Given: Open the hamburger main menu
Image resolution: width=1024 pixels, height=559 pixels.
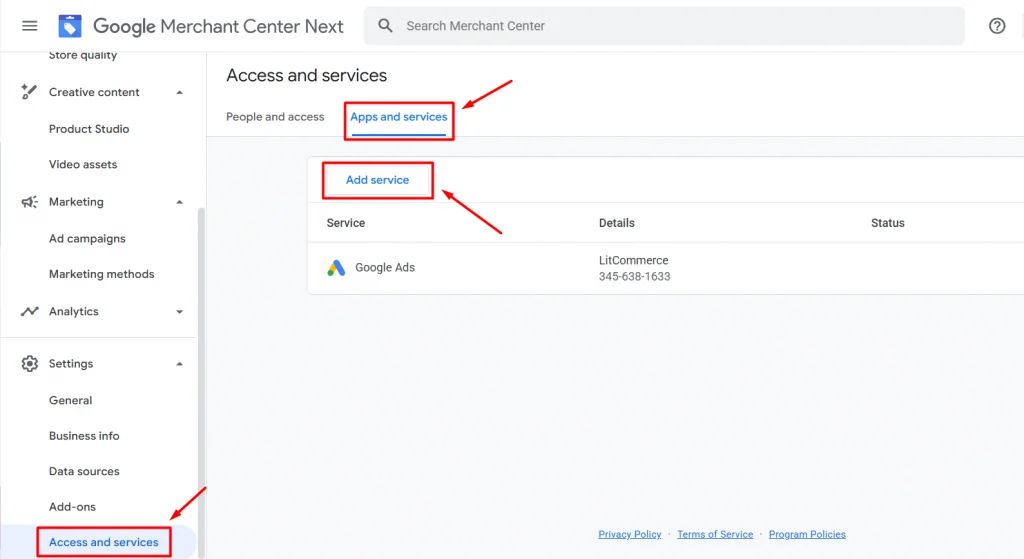Looking at the screenshot, I should tap(29, 26).
